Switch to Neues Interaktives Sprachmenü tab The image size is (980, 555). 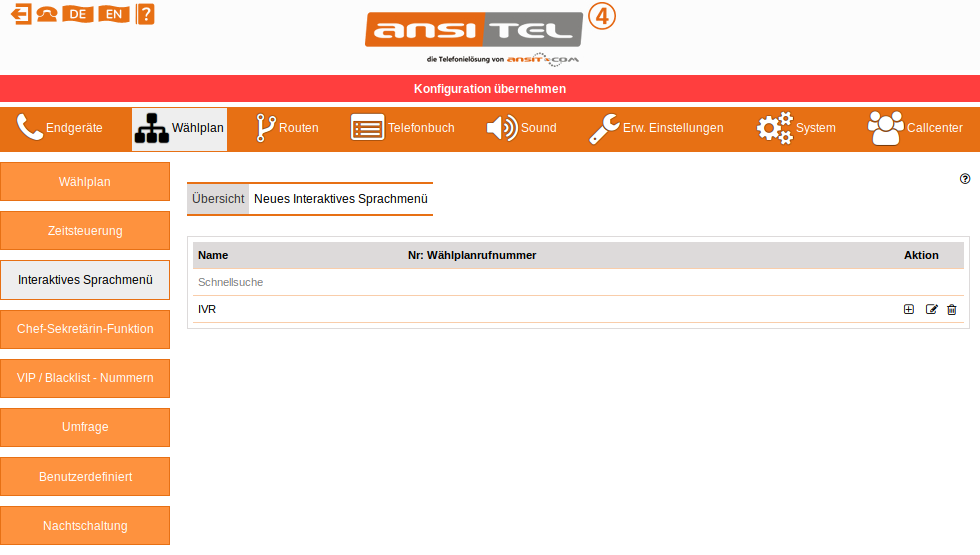pyautogui.click(x=341, y=199)
